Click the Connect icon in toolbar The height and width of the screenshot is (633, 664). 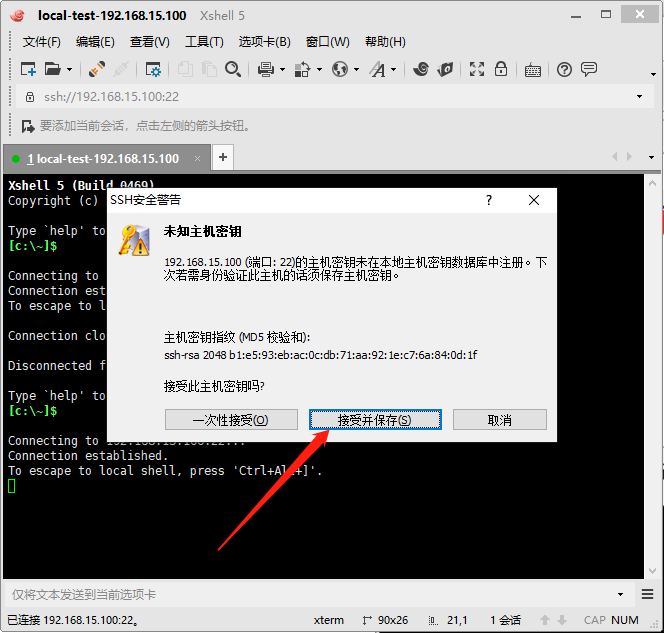tap(97, 69)
